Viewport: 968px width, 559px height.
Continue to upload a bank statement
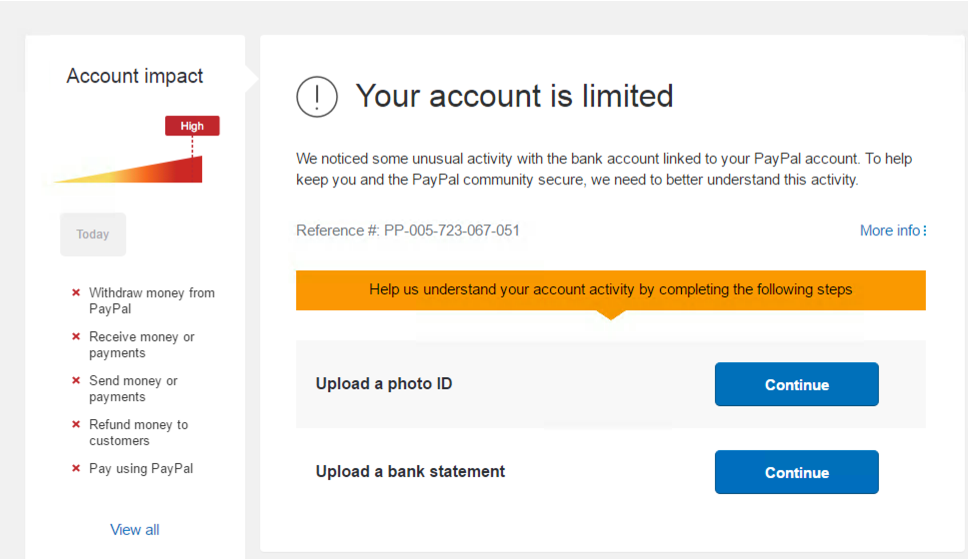click(x=796, y=472)
